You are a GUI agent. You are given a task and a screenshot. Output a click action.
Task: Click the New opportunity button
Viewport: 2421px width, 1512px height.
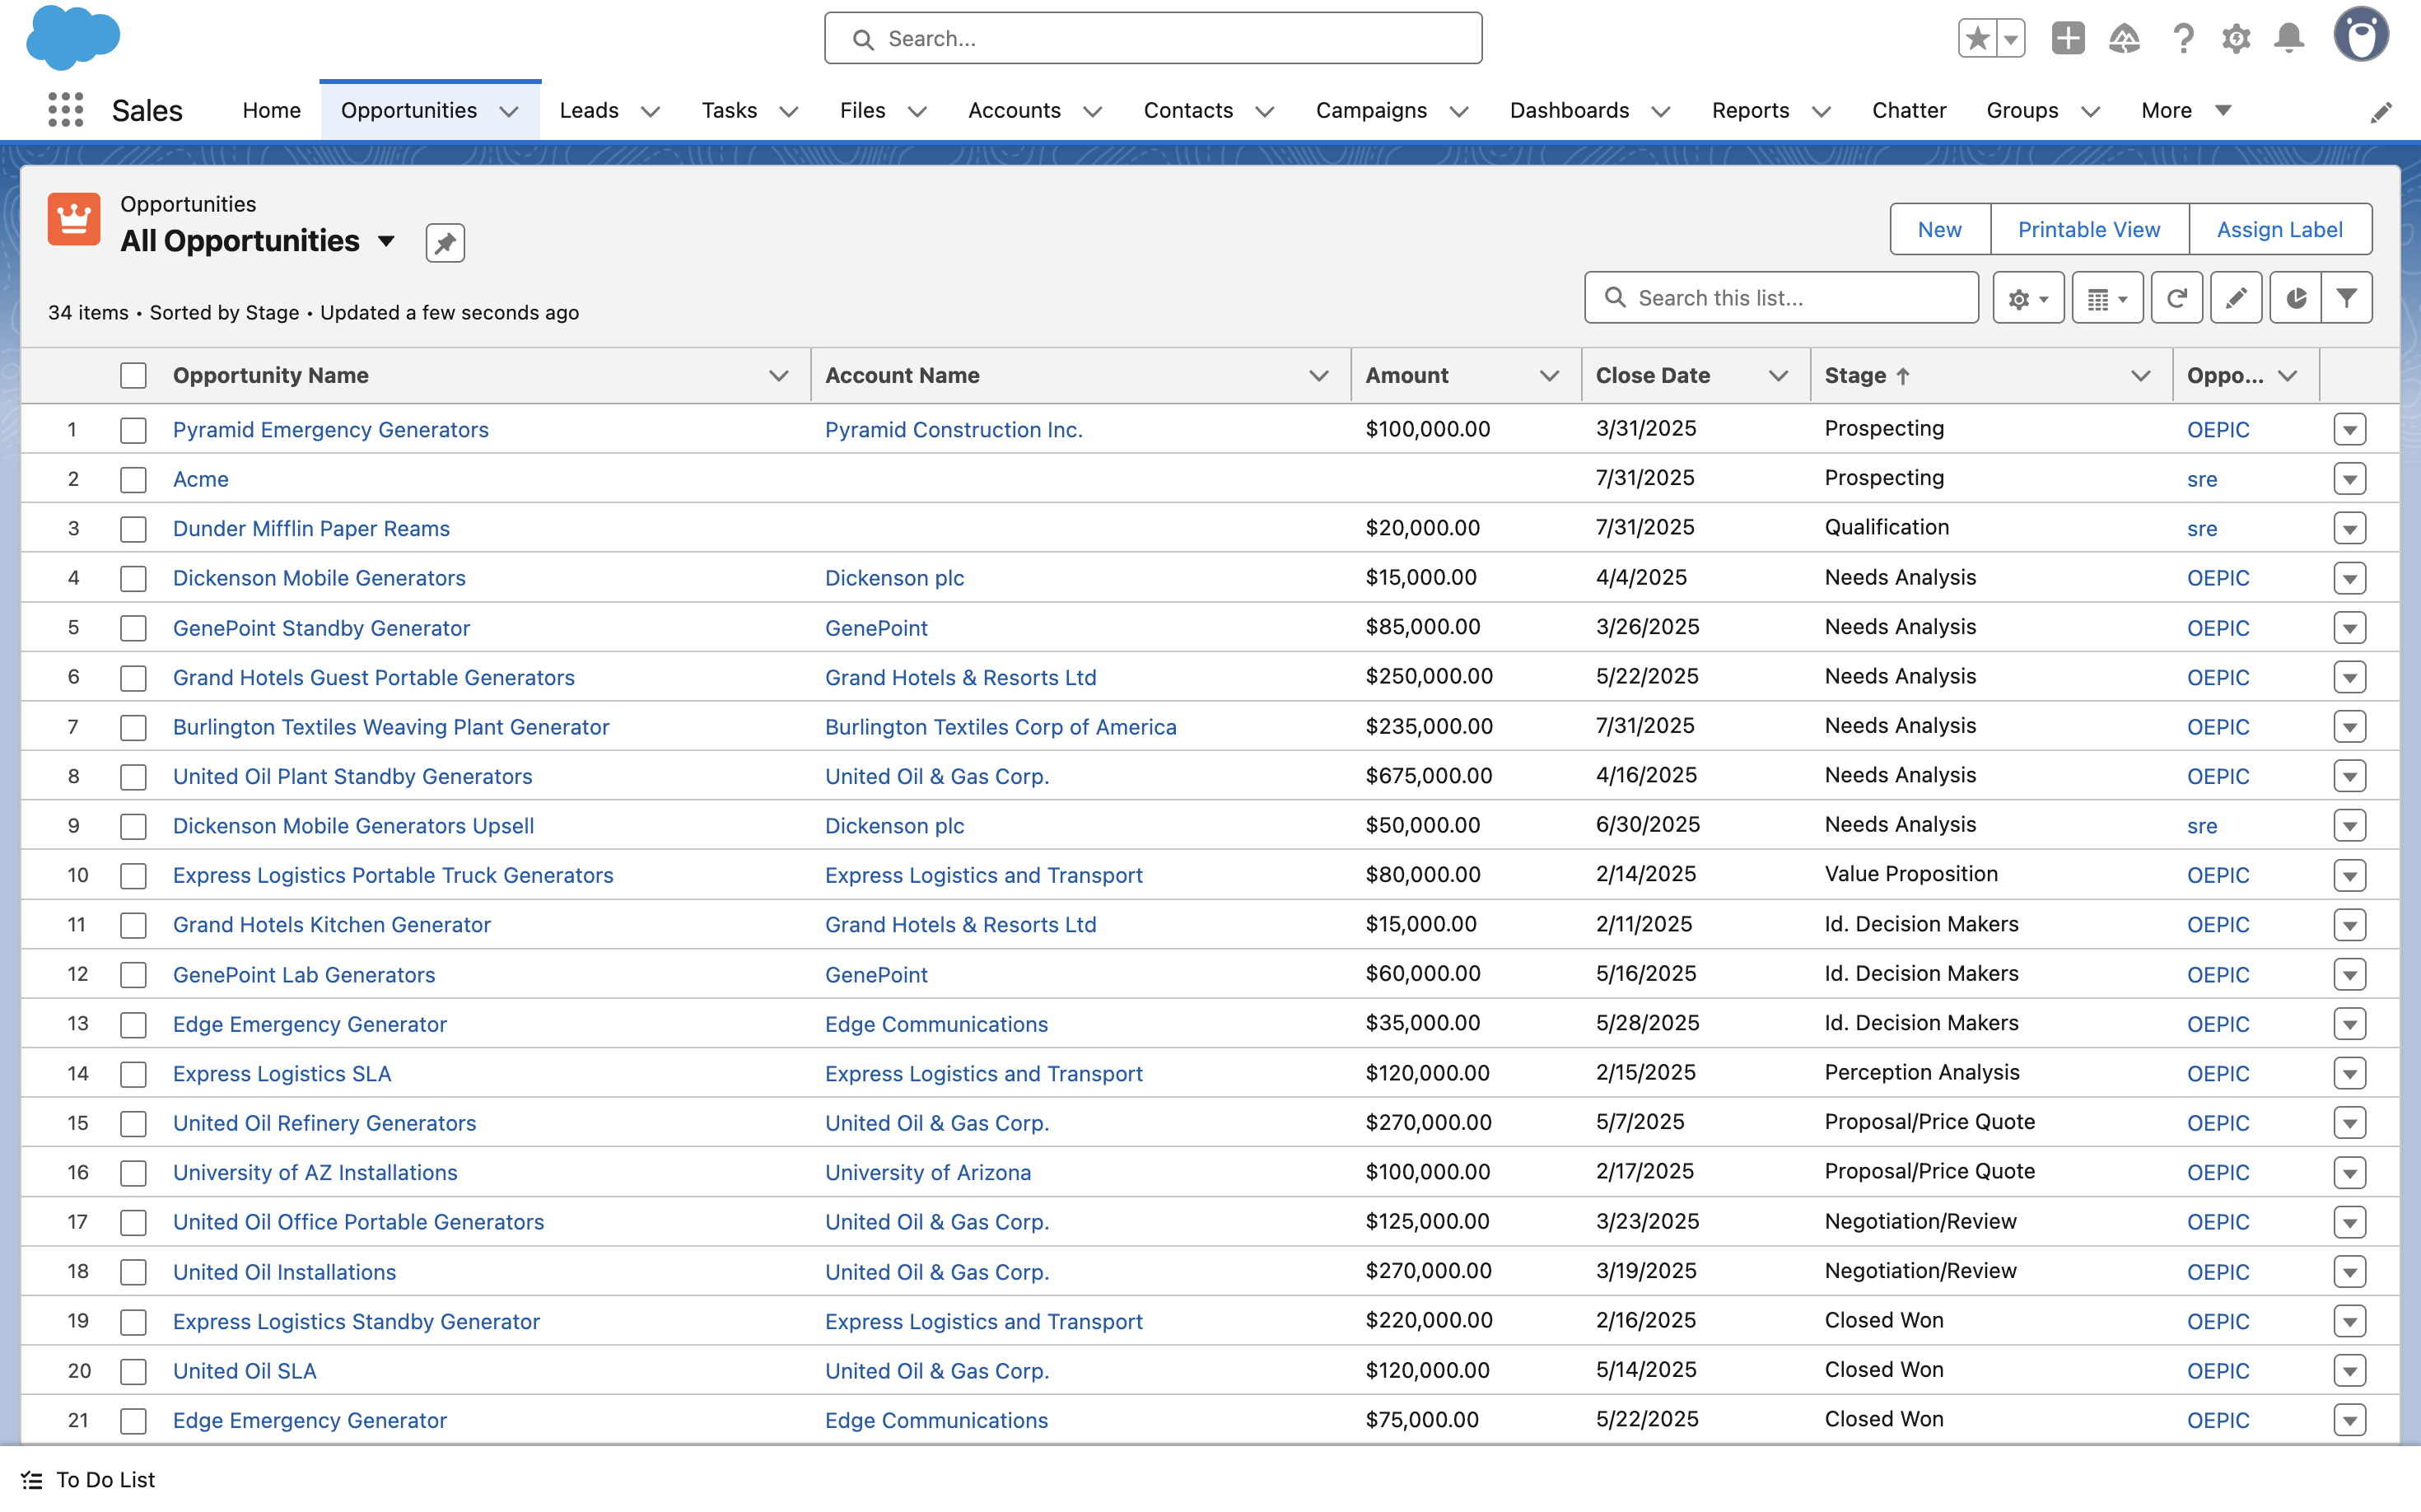point(1938,229)
